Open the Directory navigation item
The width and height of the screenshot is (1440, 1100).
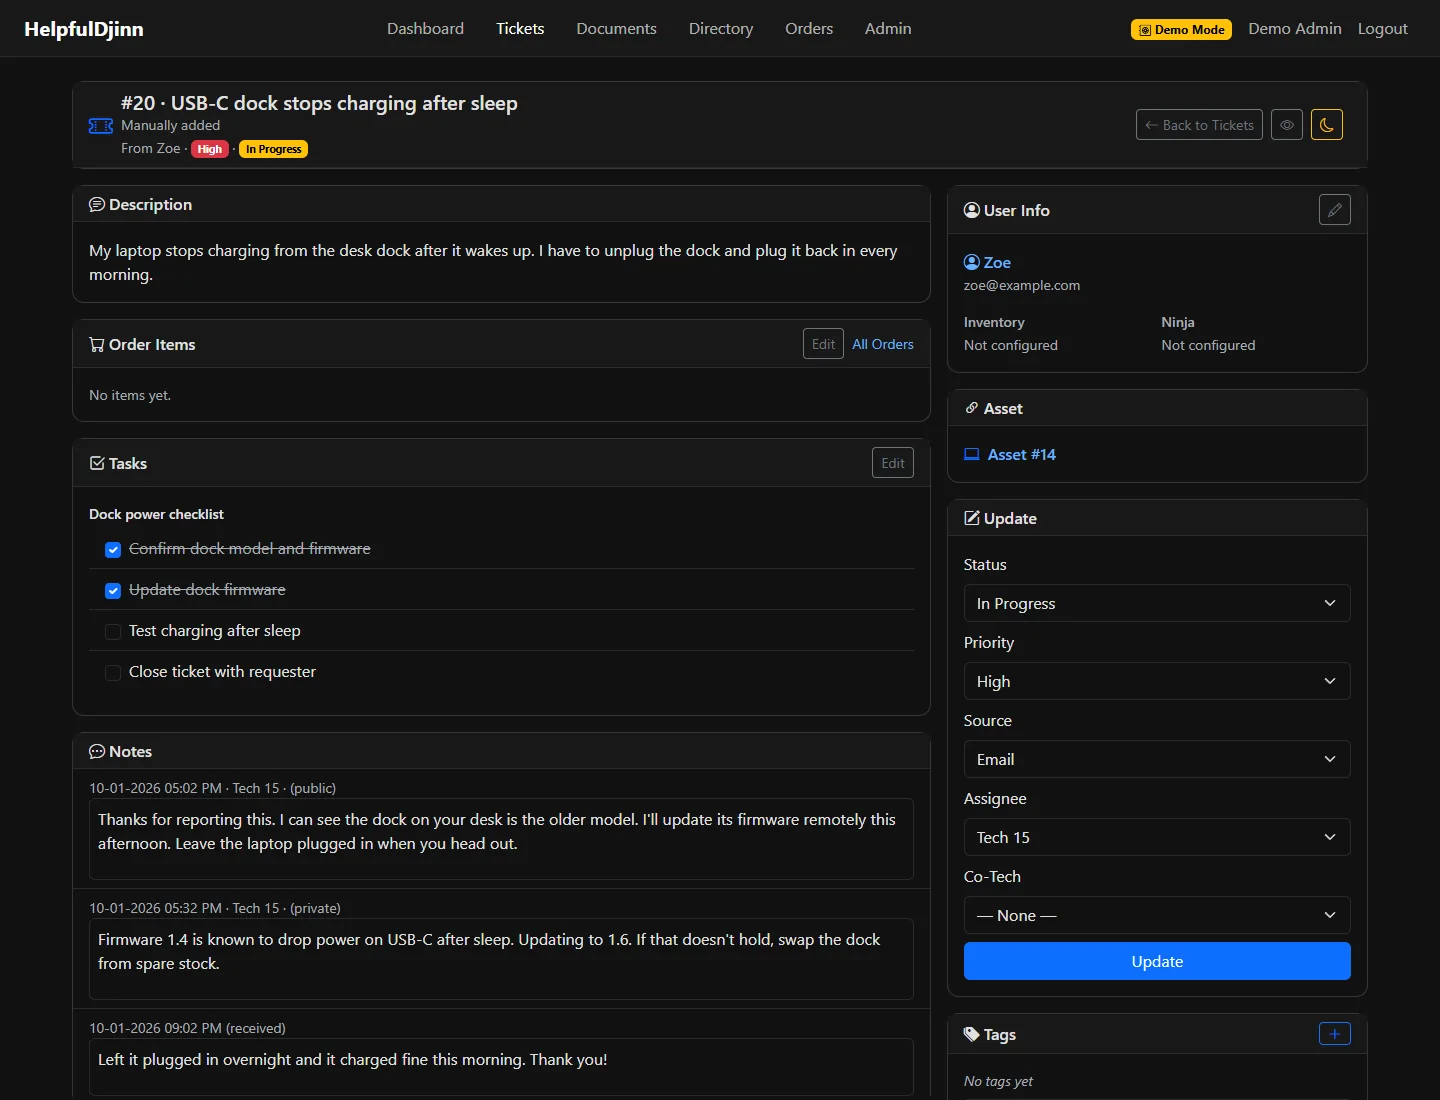721,28
